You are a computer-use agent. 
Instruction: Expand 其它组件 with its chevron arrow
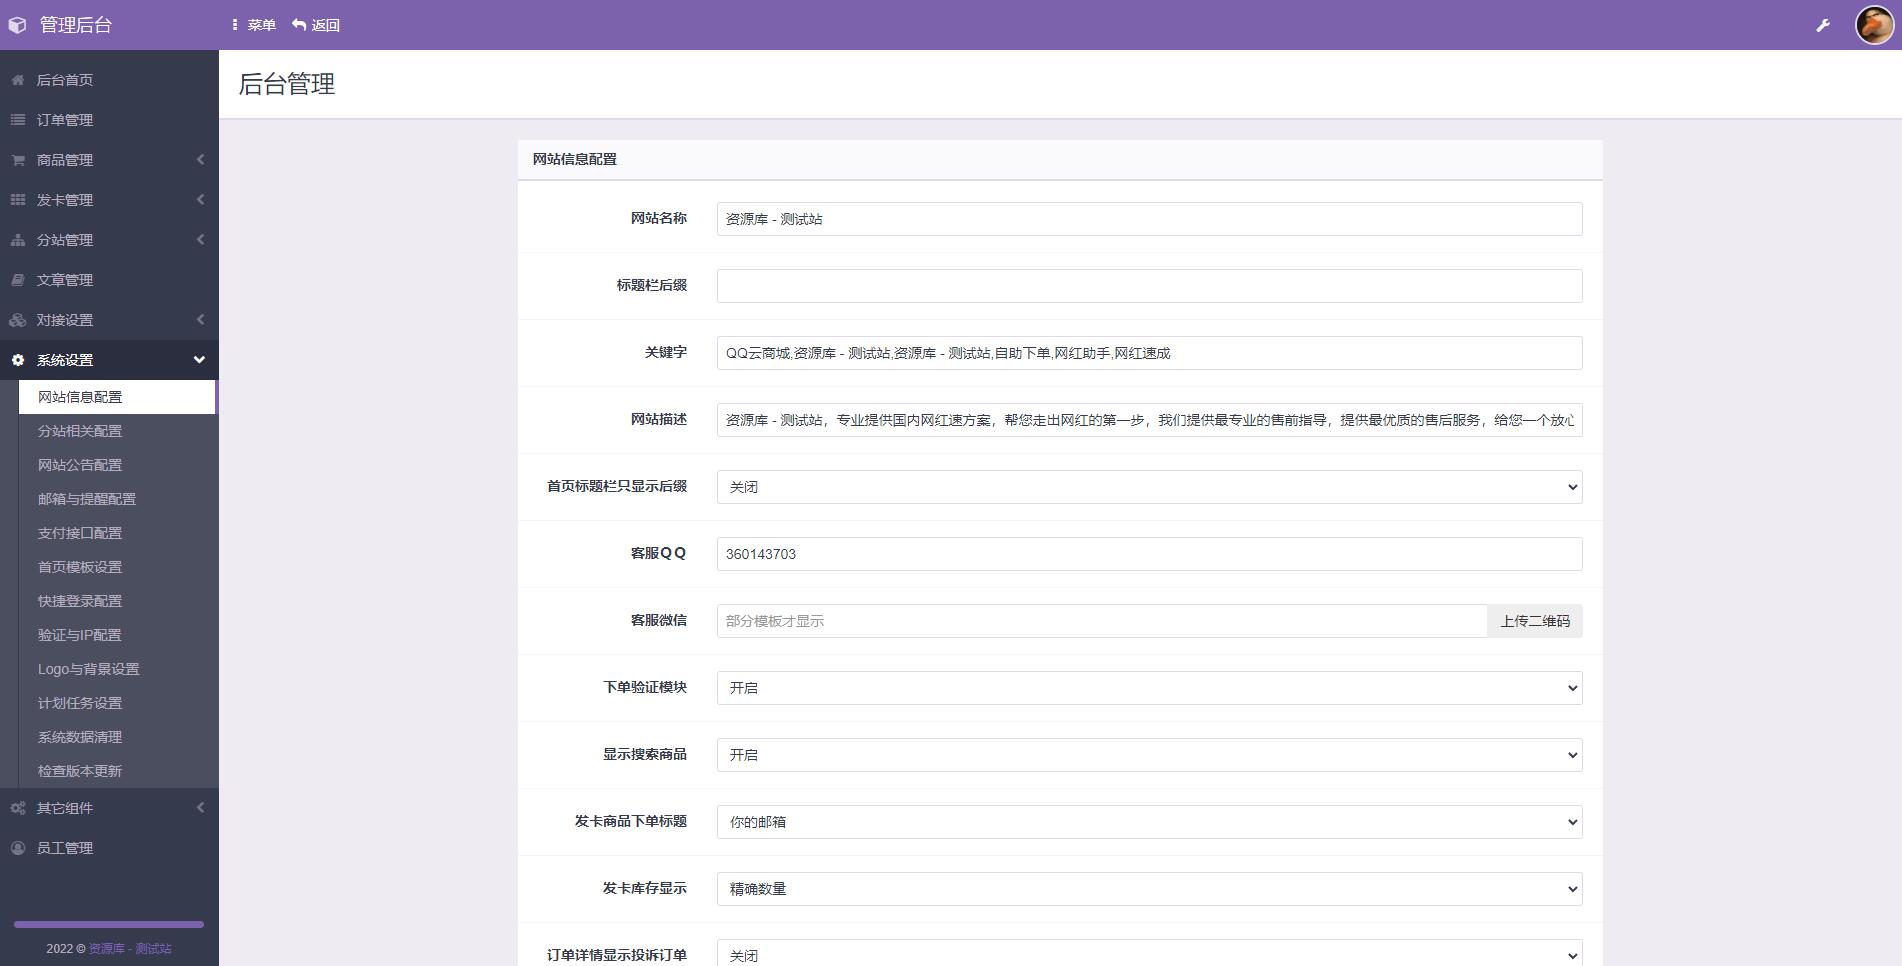(200, 808)
